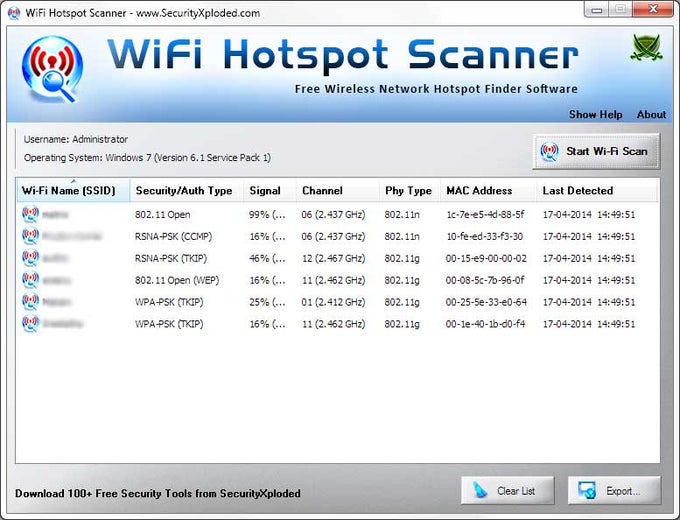Viewport: 680px width, 520px height.
Task: Click the hotspot icon in the RSNA-PSK (TKIP) row
Action: pyautogui.click(x=30, y=258)
